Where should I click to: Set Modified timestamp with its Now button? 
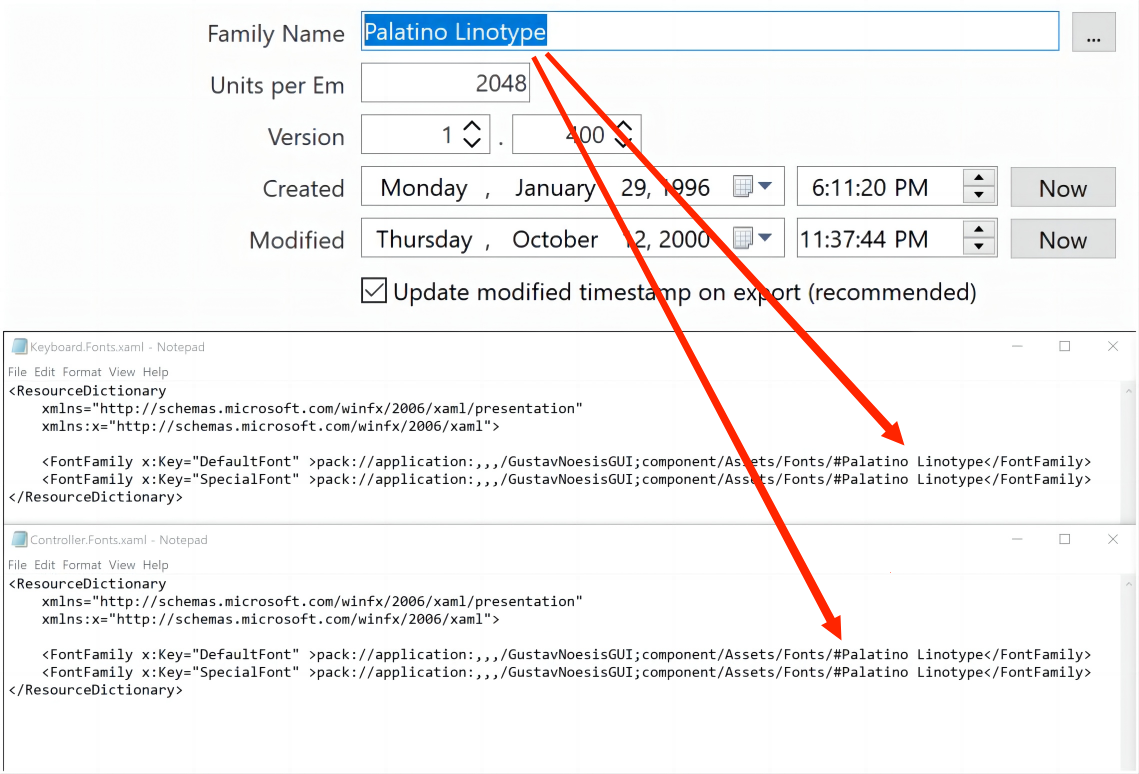point(1063,239)
